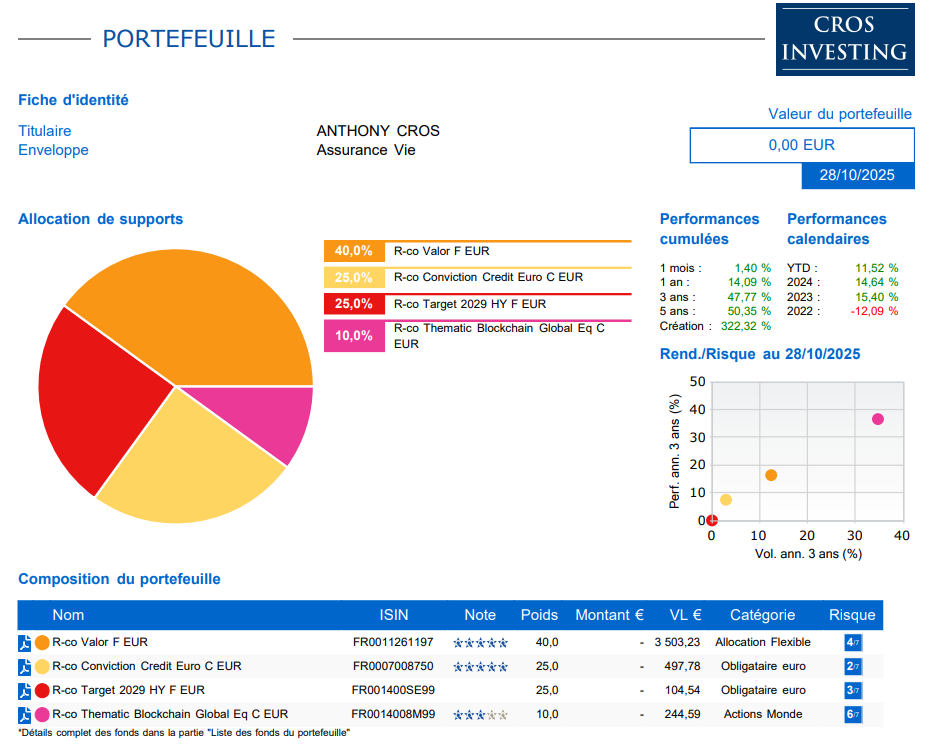Screen dimensions: 939x753
Task: Click the red point at scatter origin
Action: pyautogui.click(x=711, y=520)
